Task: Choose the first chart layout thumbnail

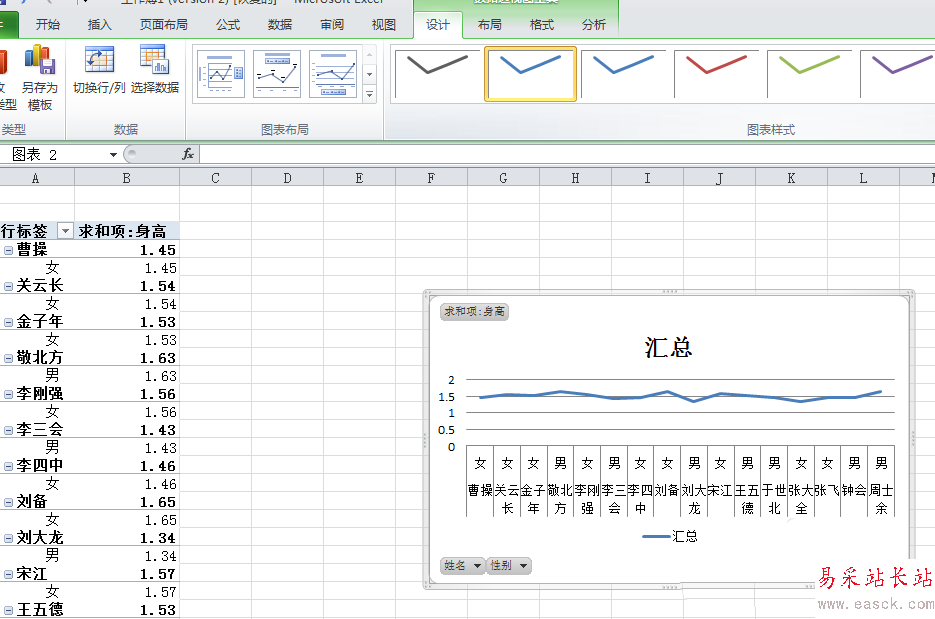Action: (x=221, y=74)
